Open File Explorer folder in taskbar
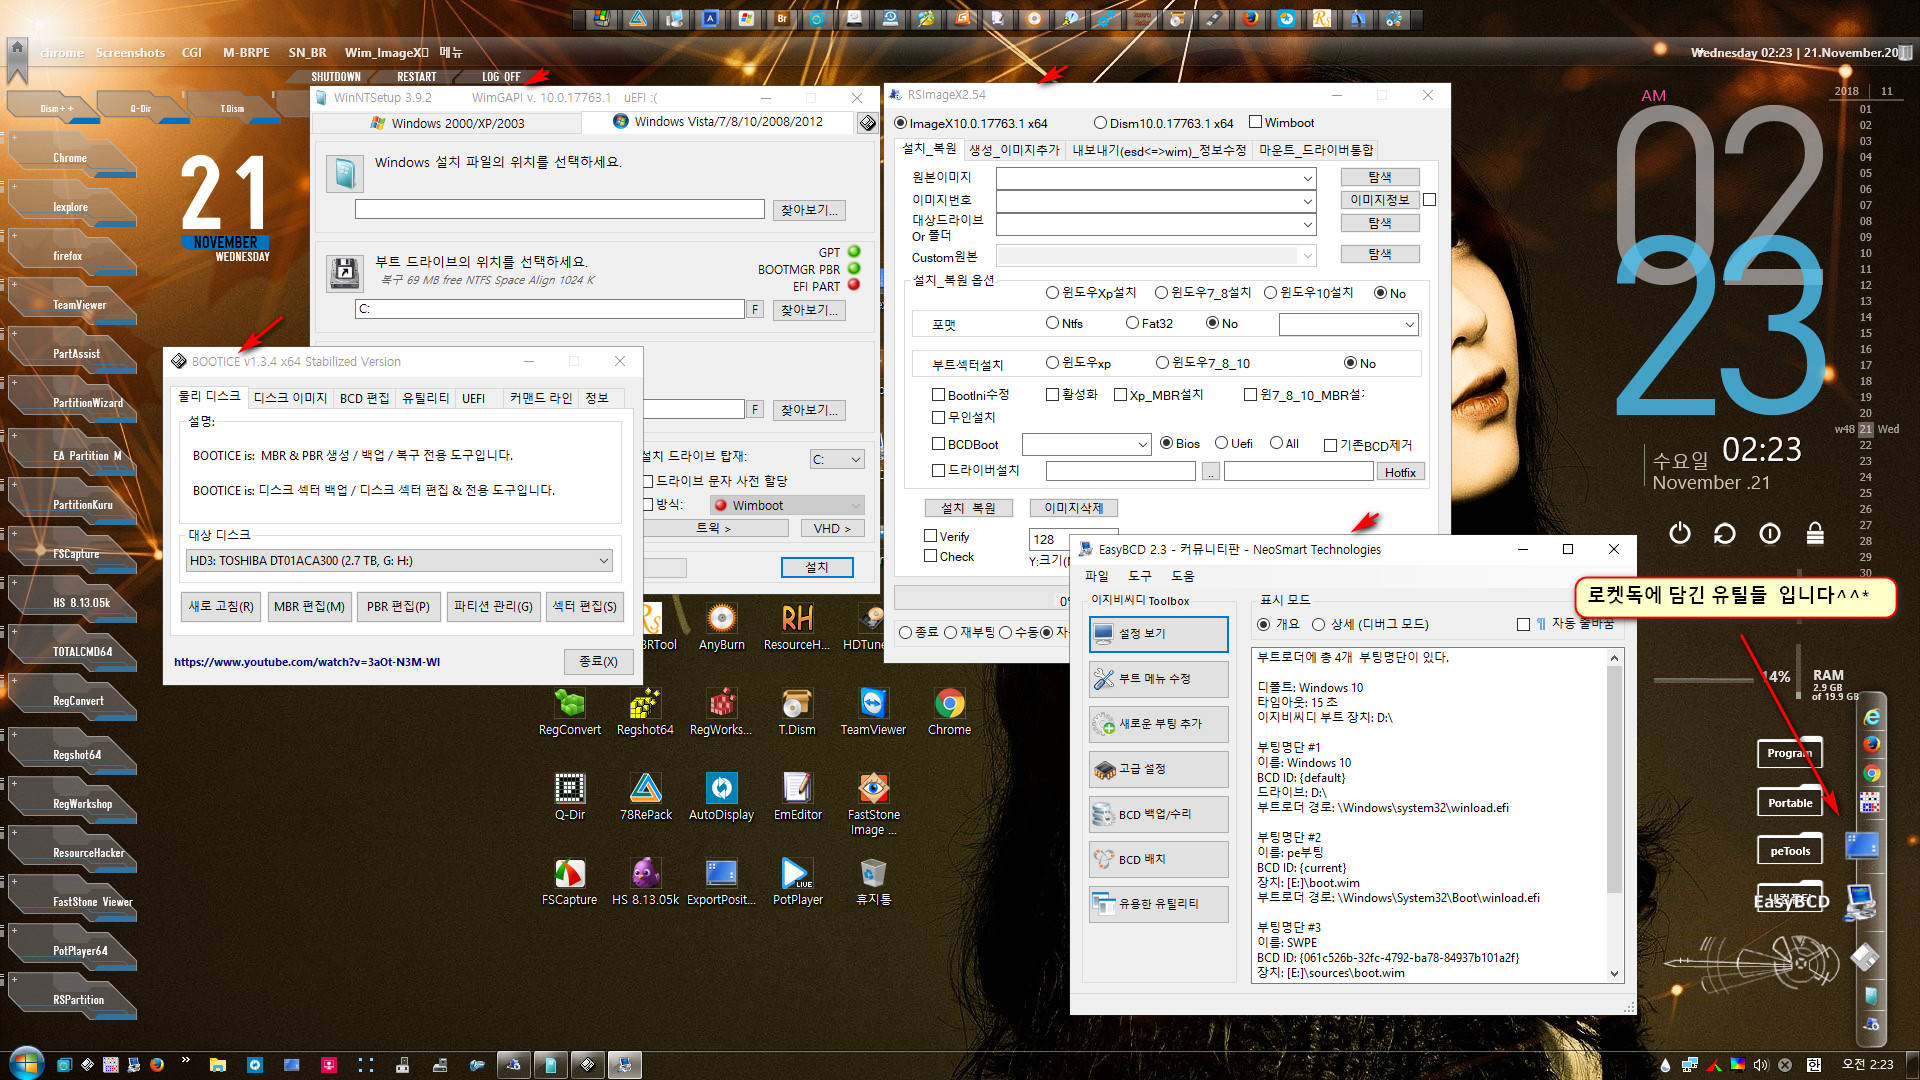This screenshot has width=1920, height=1080. pos(217,1065)
